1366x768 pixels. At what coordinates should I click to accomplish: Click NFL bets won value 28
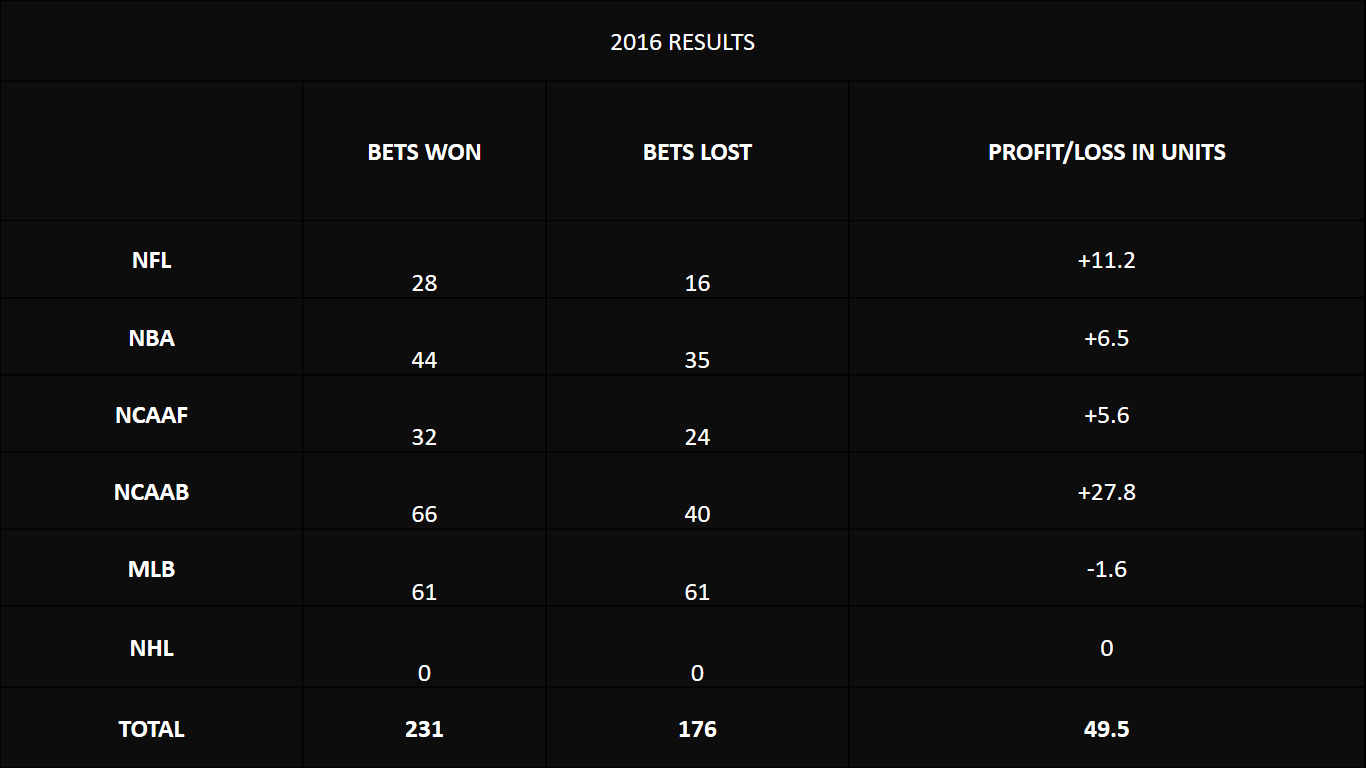[x=424, y=283]
